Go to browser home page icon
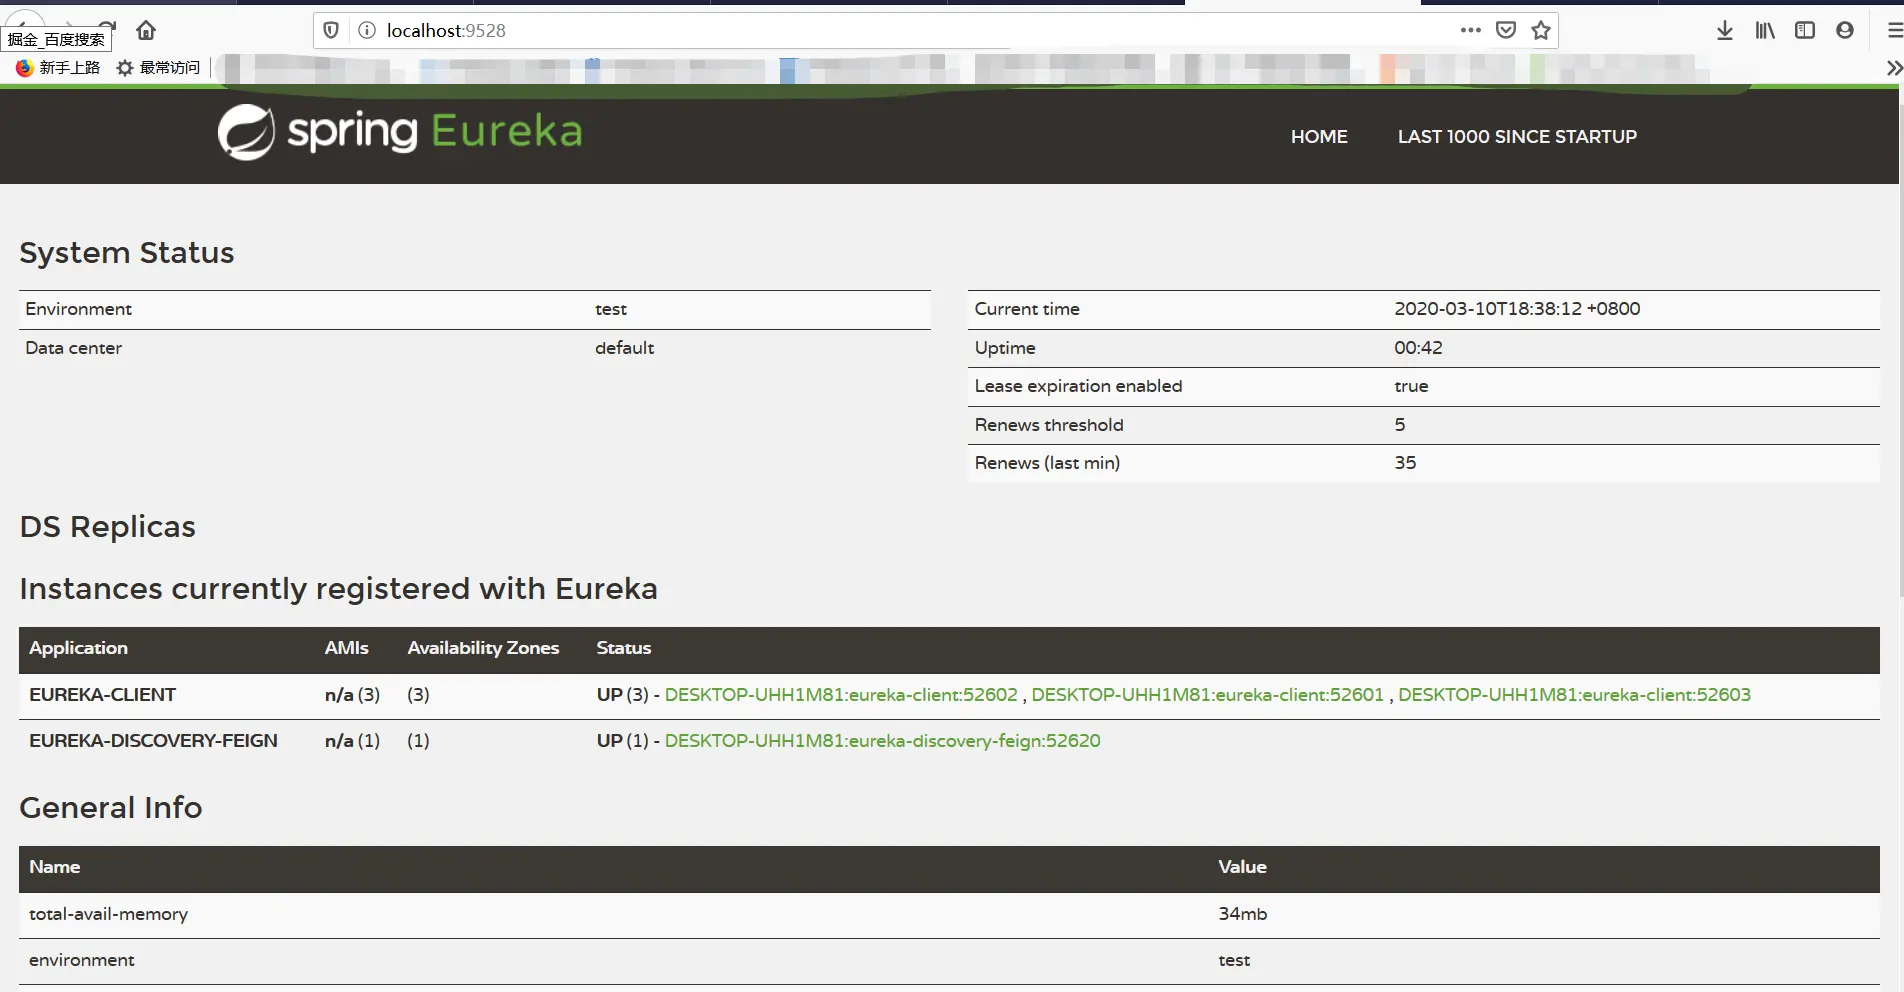Viewport: 1904px width, 992px height. 146,30
